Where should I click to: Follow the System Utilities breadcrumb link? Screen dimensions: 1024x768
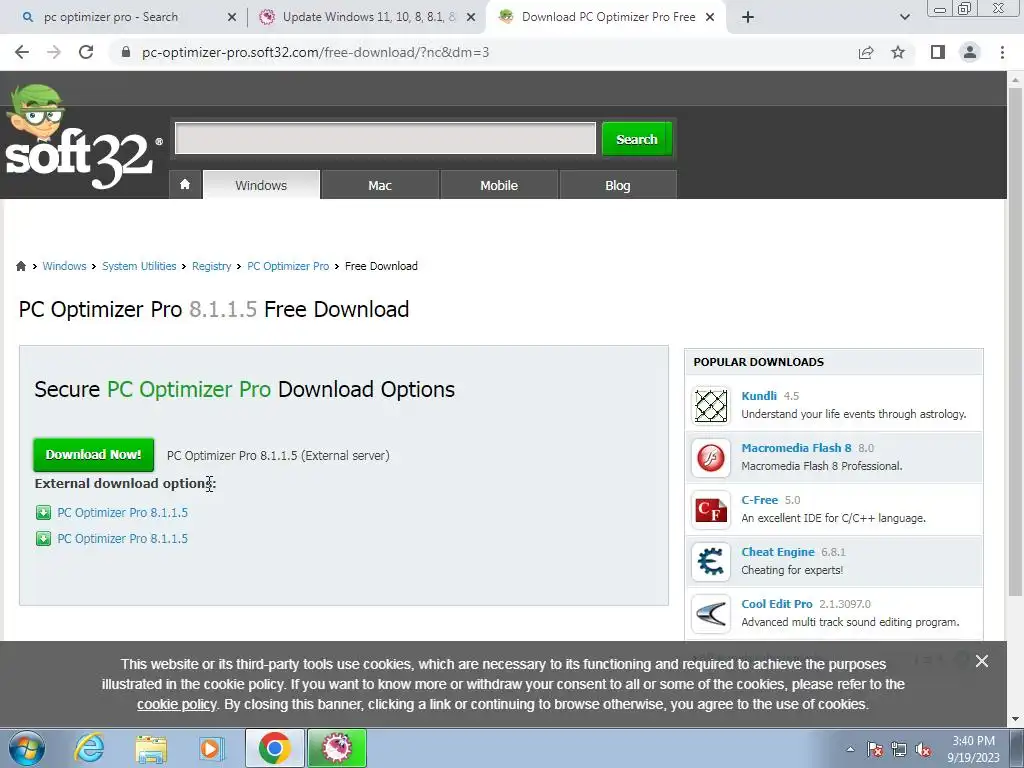coord(139,266)
